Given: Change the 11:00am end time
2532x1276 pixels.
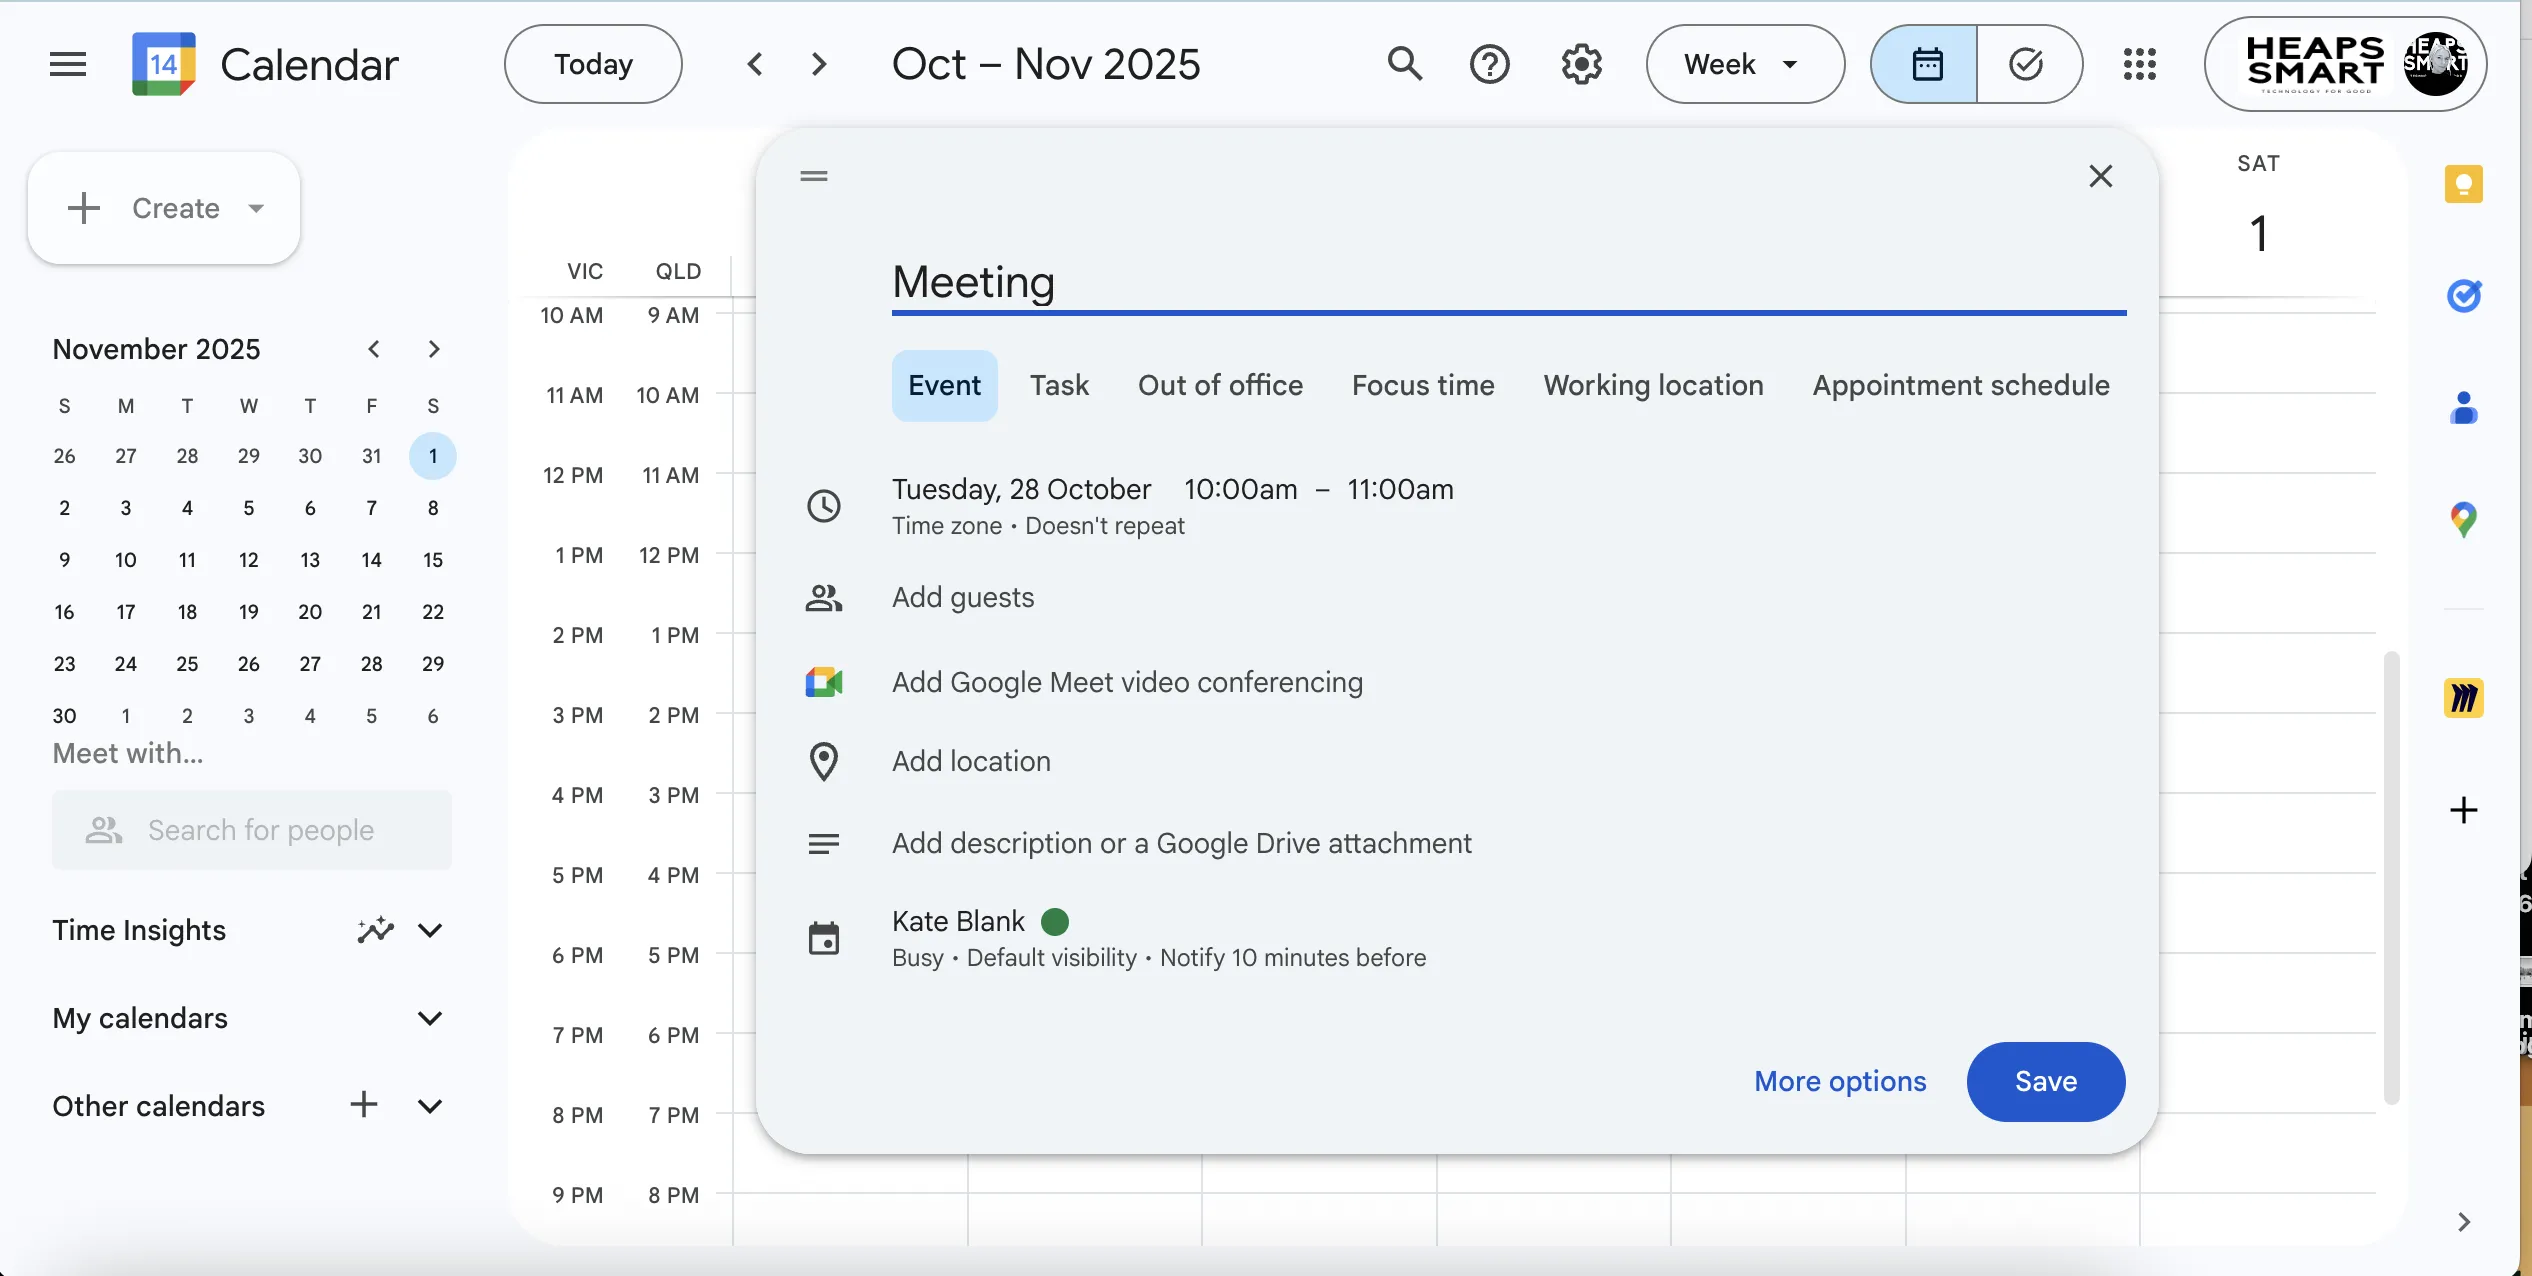Looking at the screenshot, I should click(1400, 489).
